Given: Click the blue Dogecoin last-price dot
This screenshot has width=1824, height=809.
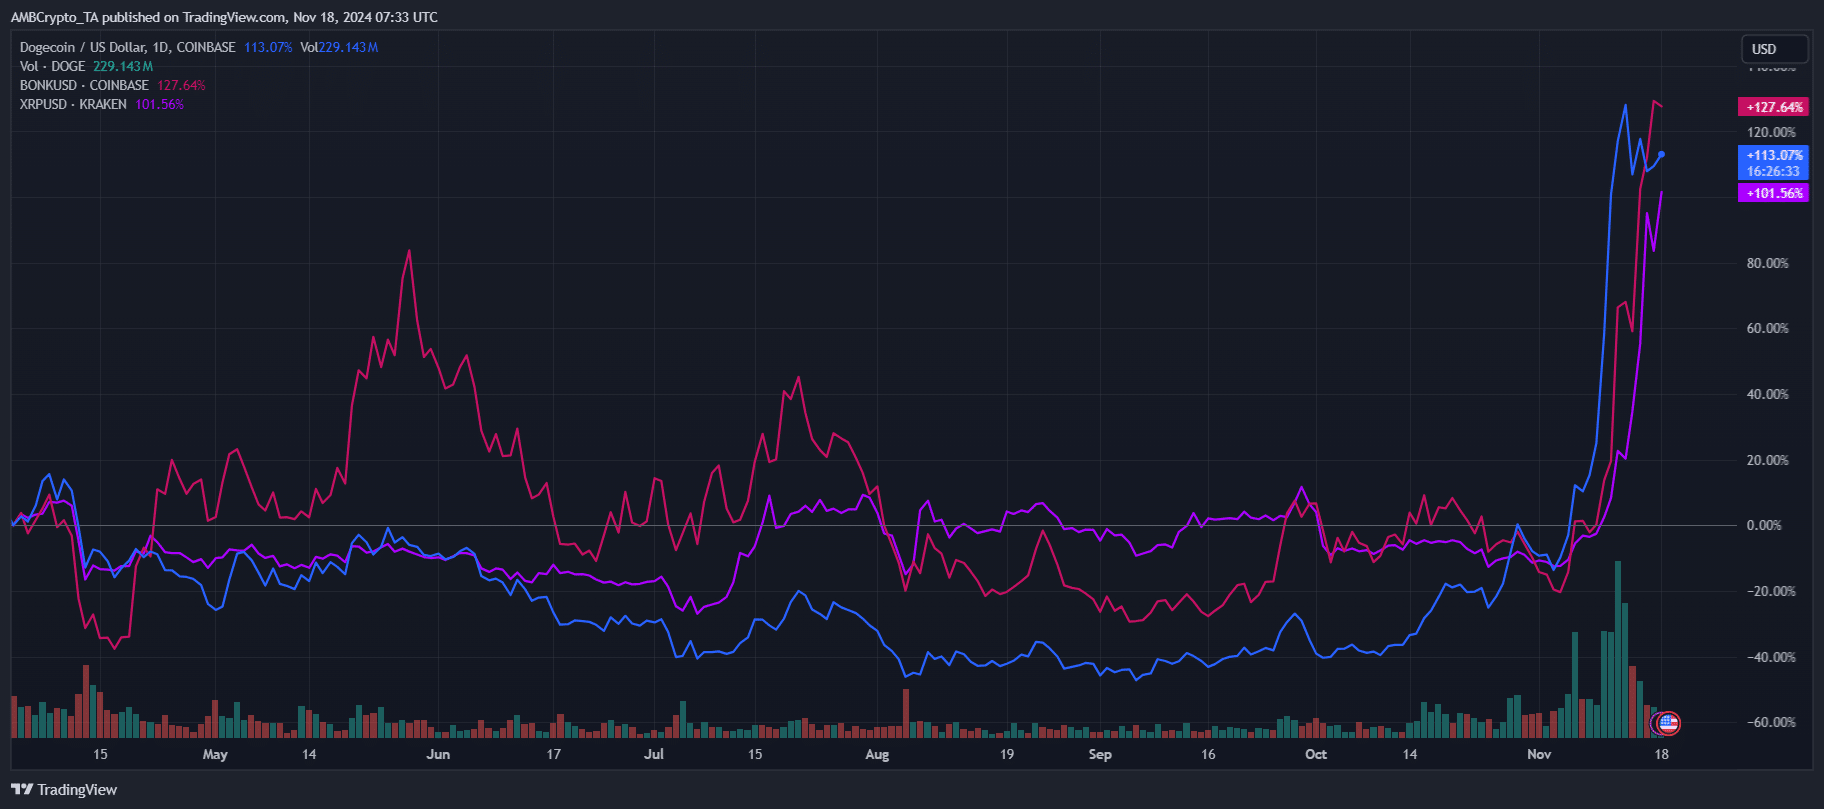Looking at the screenshot, I should [x=1661, y=154].
